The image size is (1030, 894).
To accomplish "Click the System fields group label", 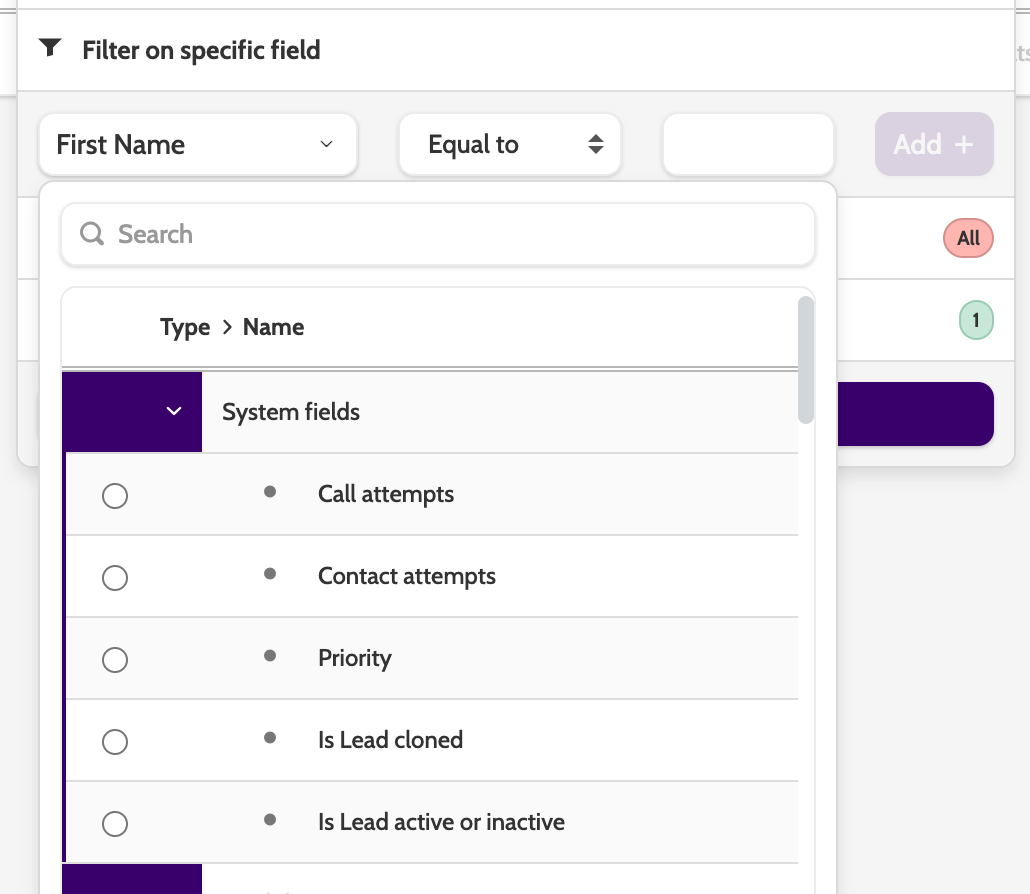I will pyautogui.click(x=291, y=412).
